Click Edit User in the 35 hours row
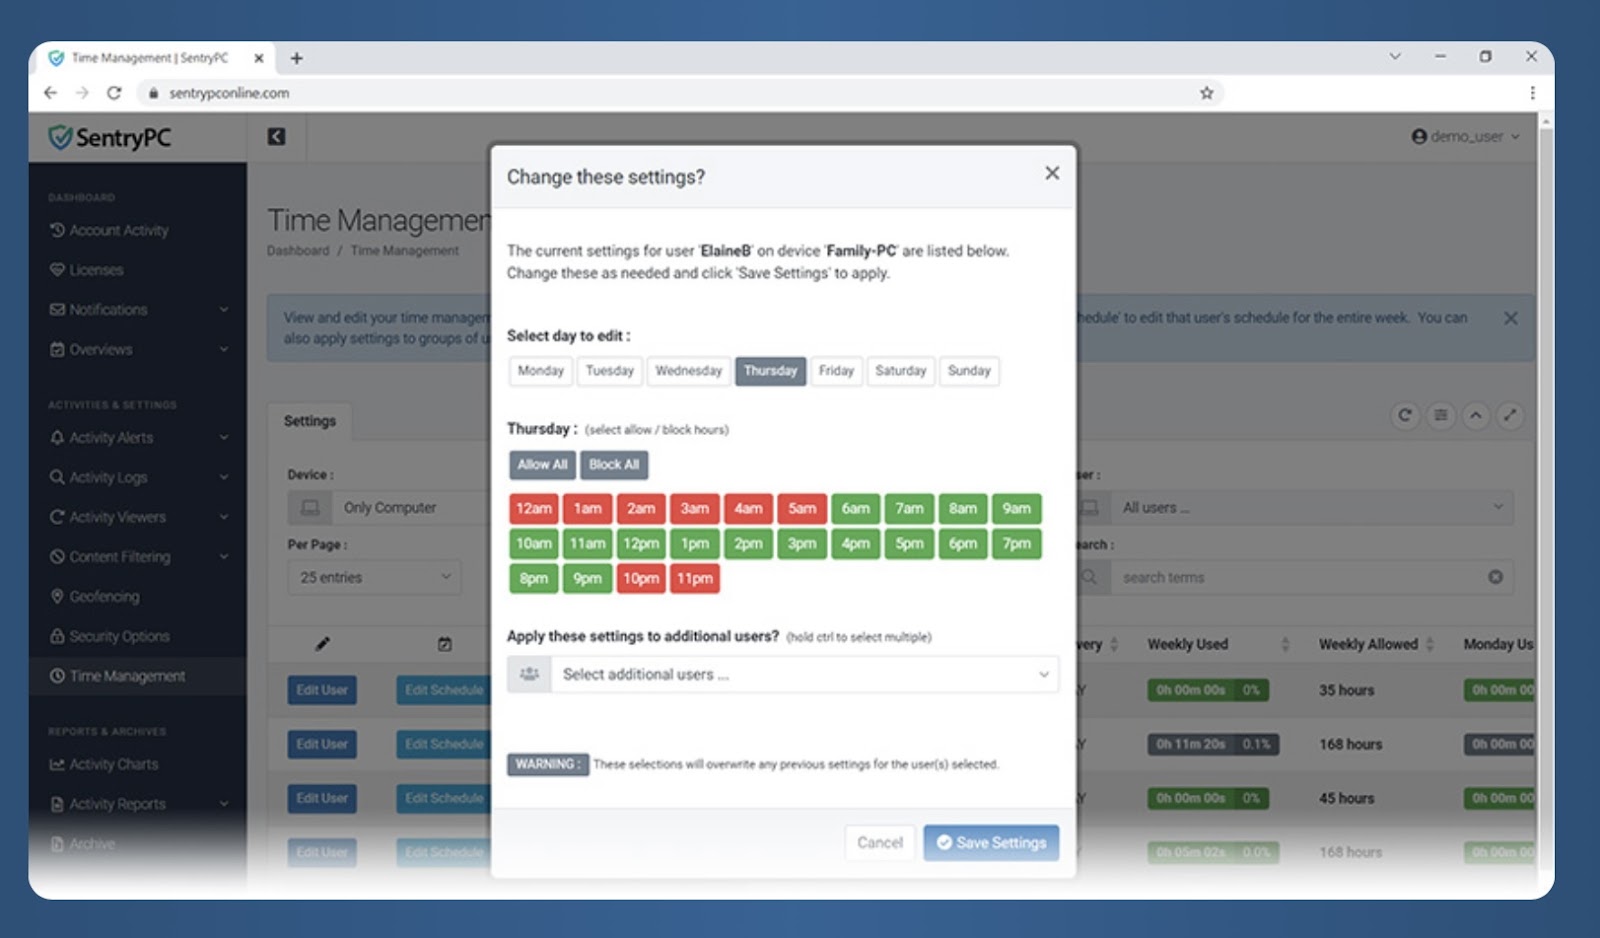 pyautogui.click(x=322, y=691)
